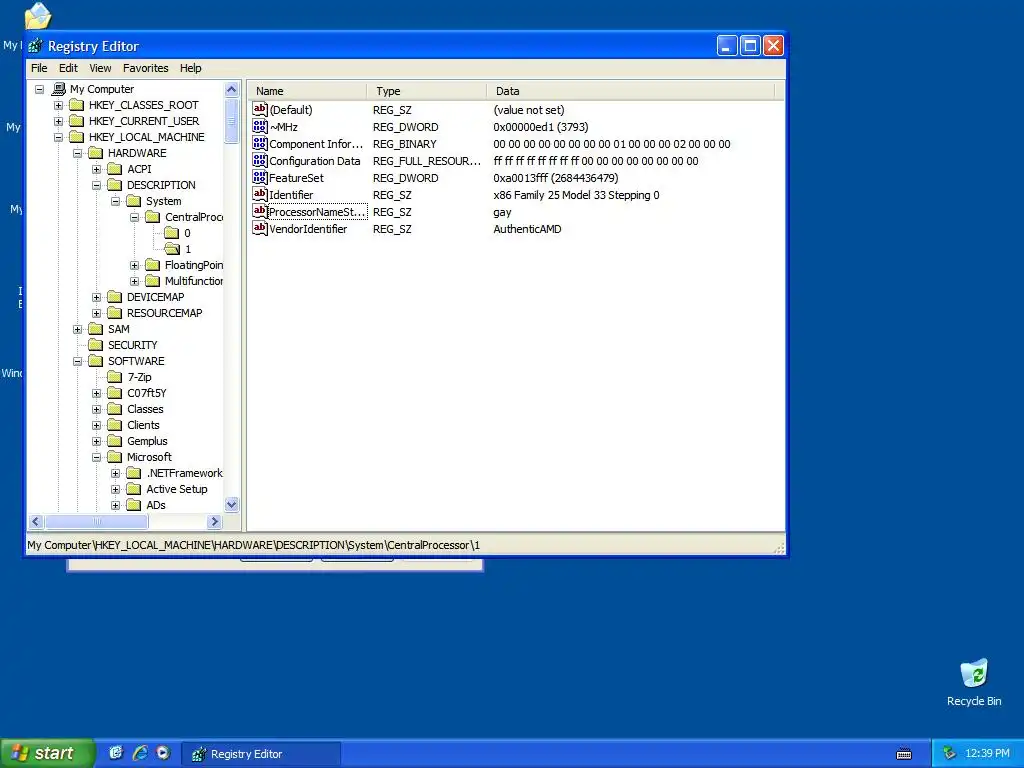Select the .NETFramework key
Viewport: 1024px width, 768px height.
coord(184,473)
